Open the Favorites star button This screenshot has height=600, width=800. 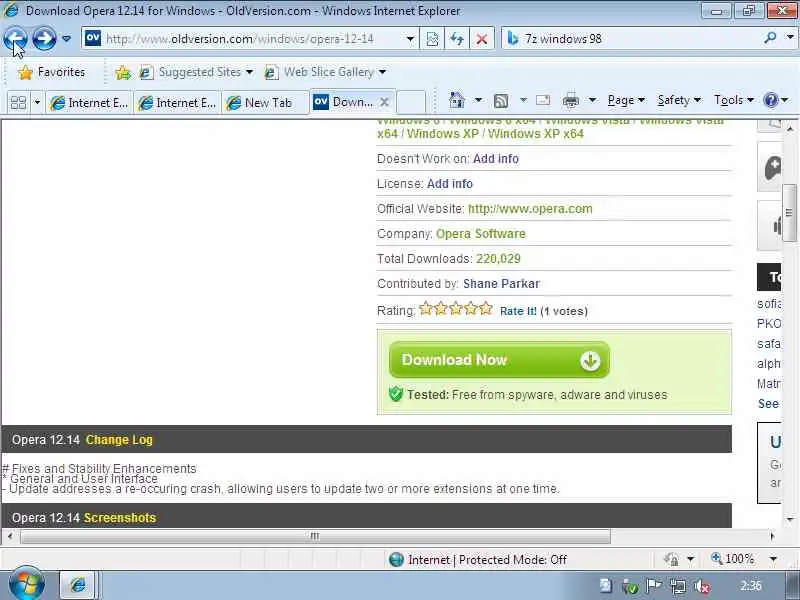tap(51, 72)
